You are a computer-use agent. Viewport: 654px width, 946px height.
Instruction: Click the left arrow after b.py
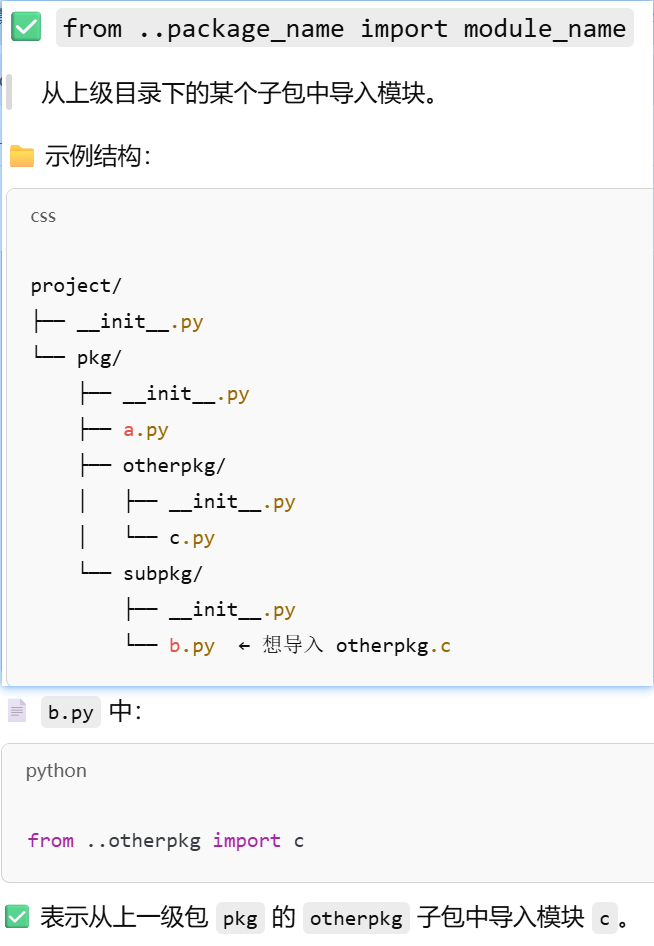point(244,646)
